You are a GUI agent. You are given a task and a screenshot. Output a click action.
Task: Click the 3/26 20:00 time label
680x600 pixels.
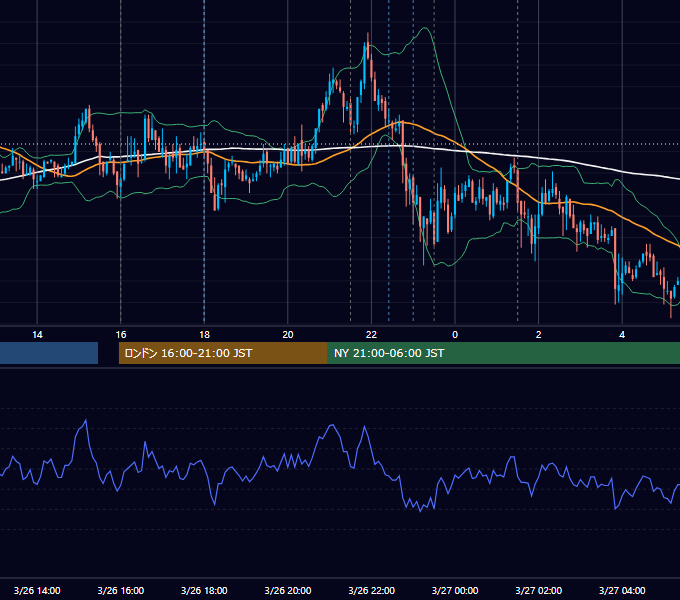(288, 590)
